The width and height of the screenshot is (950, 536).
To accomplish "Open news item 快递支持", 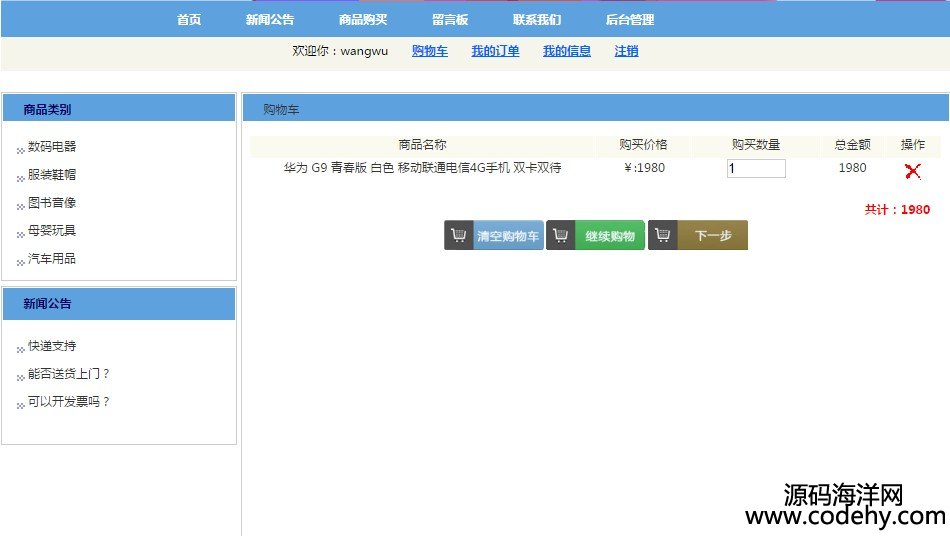I will pyautogui.click(x=51, y=346).
